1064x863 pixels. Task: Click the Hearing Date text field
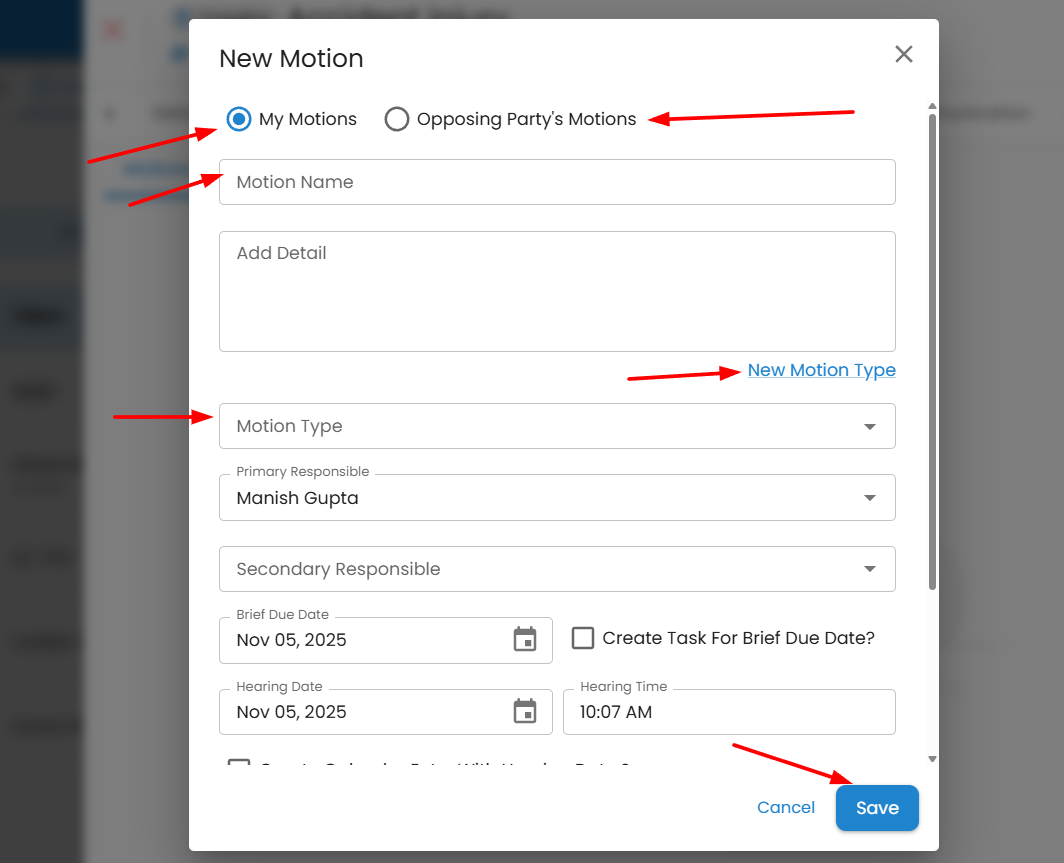tap(365, 712)
